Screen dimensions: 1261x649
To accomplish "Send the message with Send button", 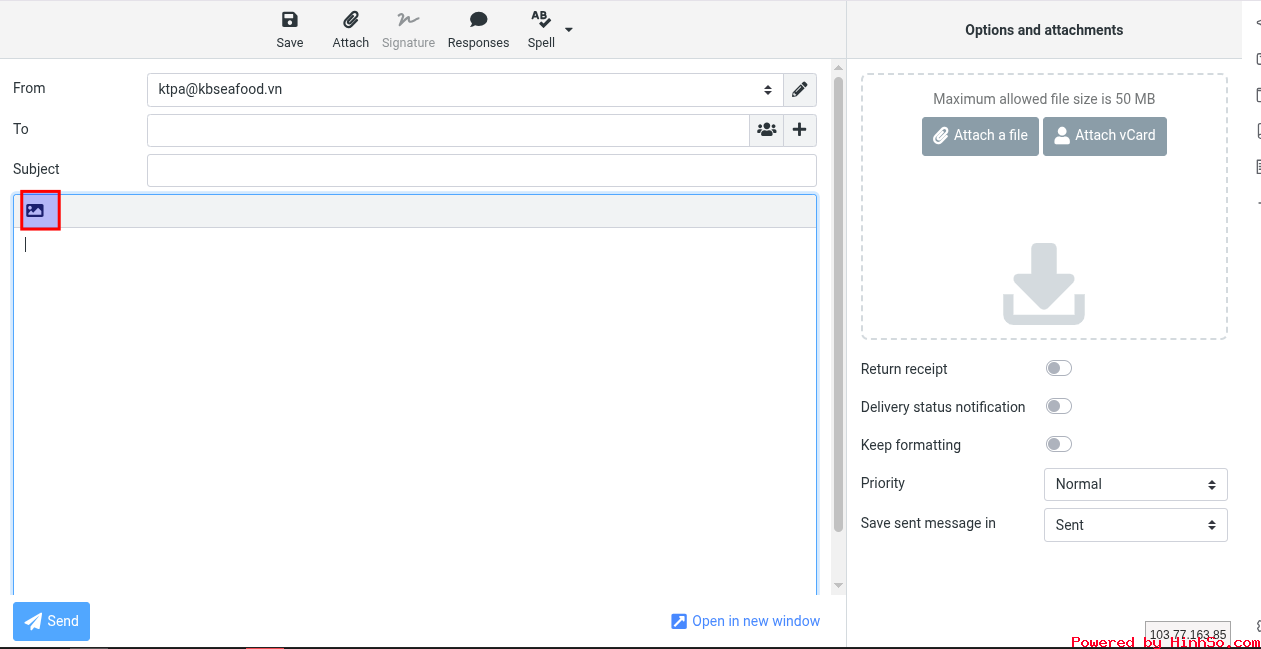I will pyautogui.click(x=51, y=621).
